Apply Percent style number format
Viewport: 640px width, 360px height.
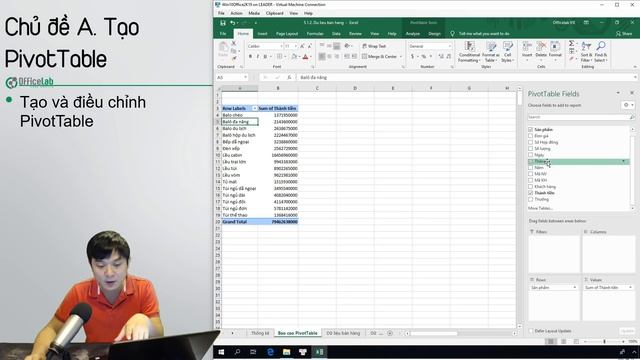424,56
